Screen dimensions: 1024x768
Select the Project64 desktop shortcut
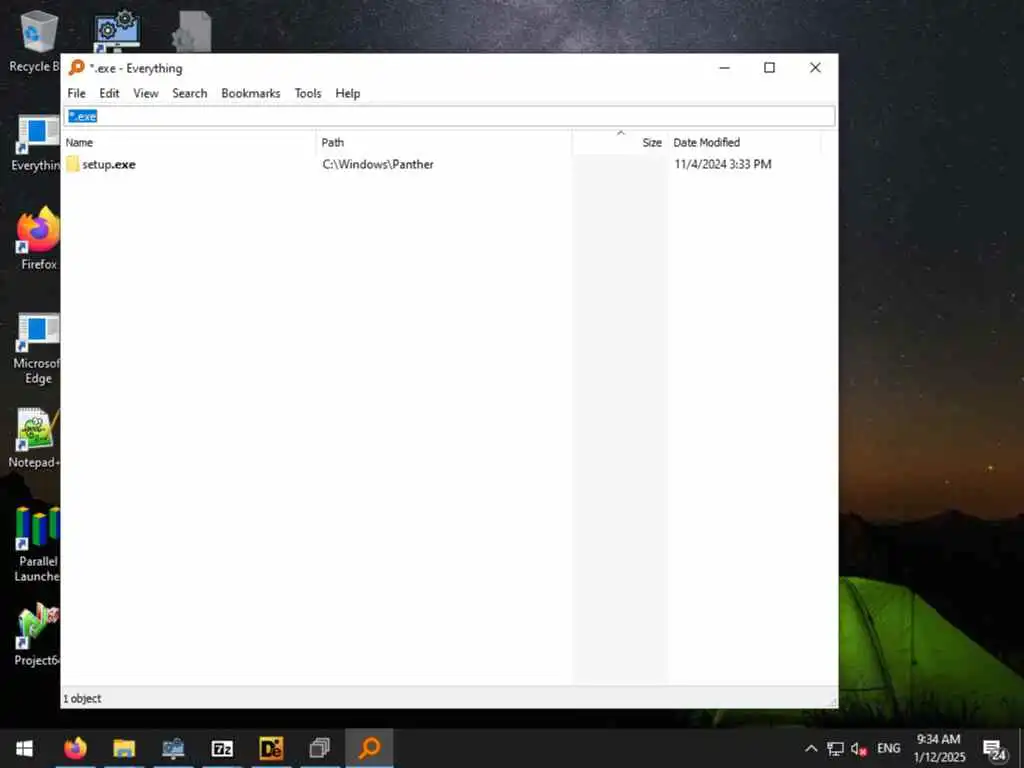[37, 635]
